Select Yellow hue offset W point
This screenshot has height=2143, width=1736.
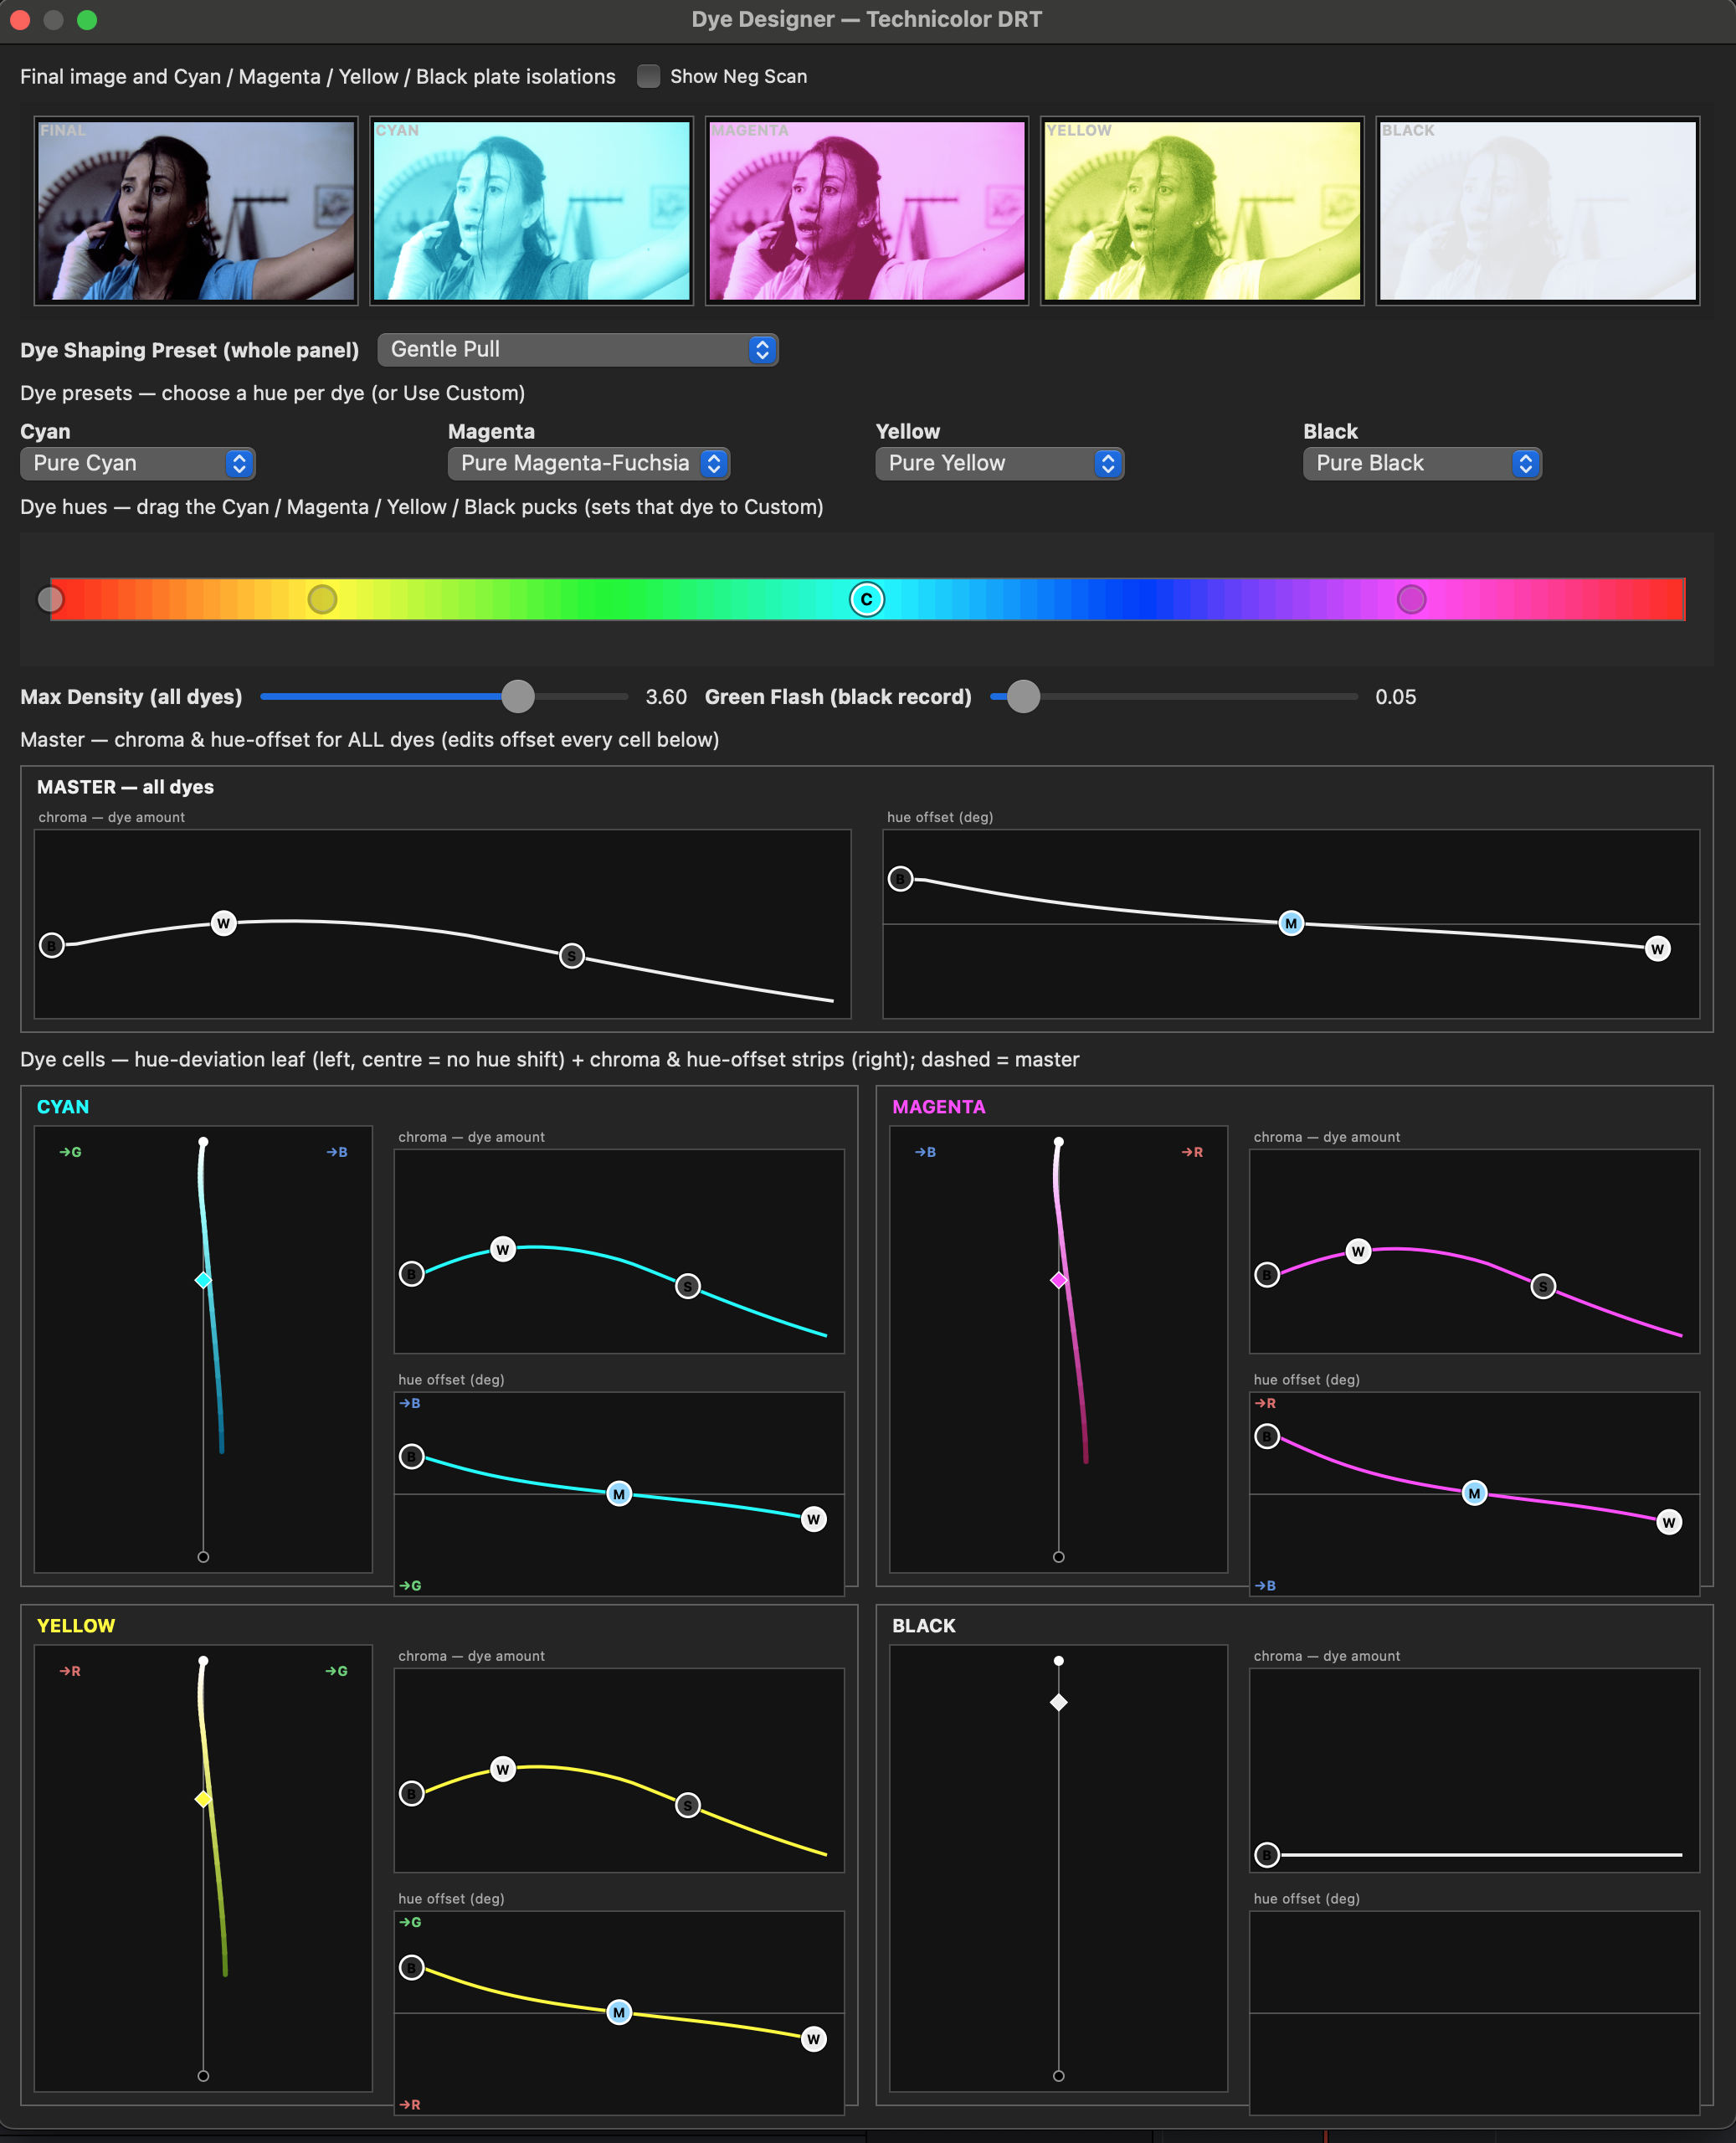tap(814, 2038)
